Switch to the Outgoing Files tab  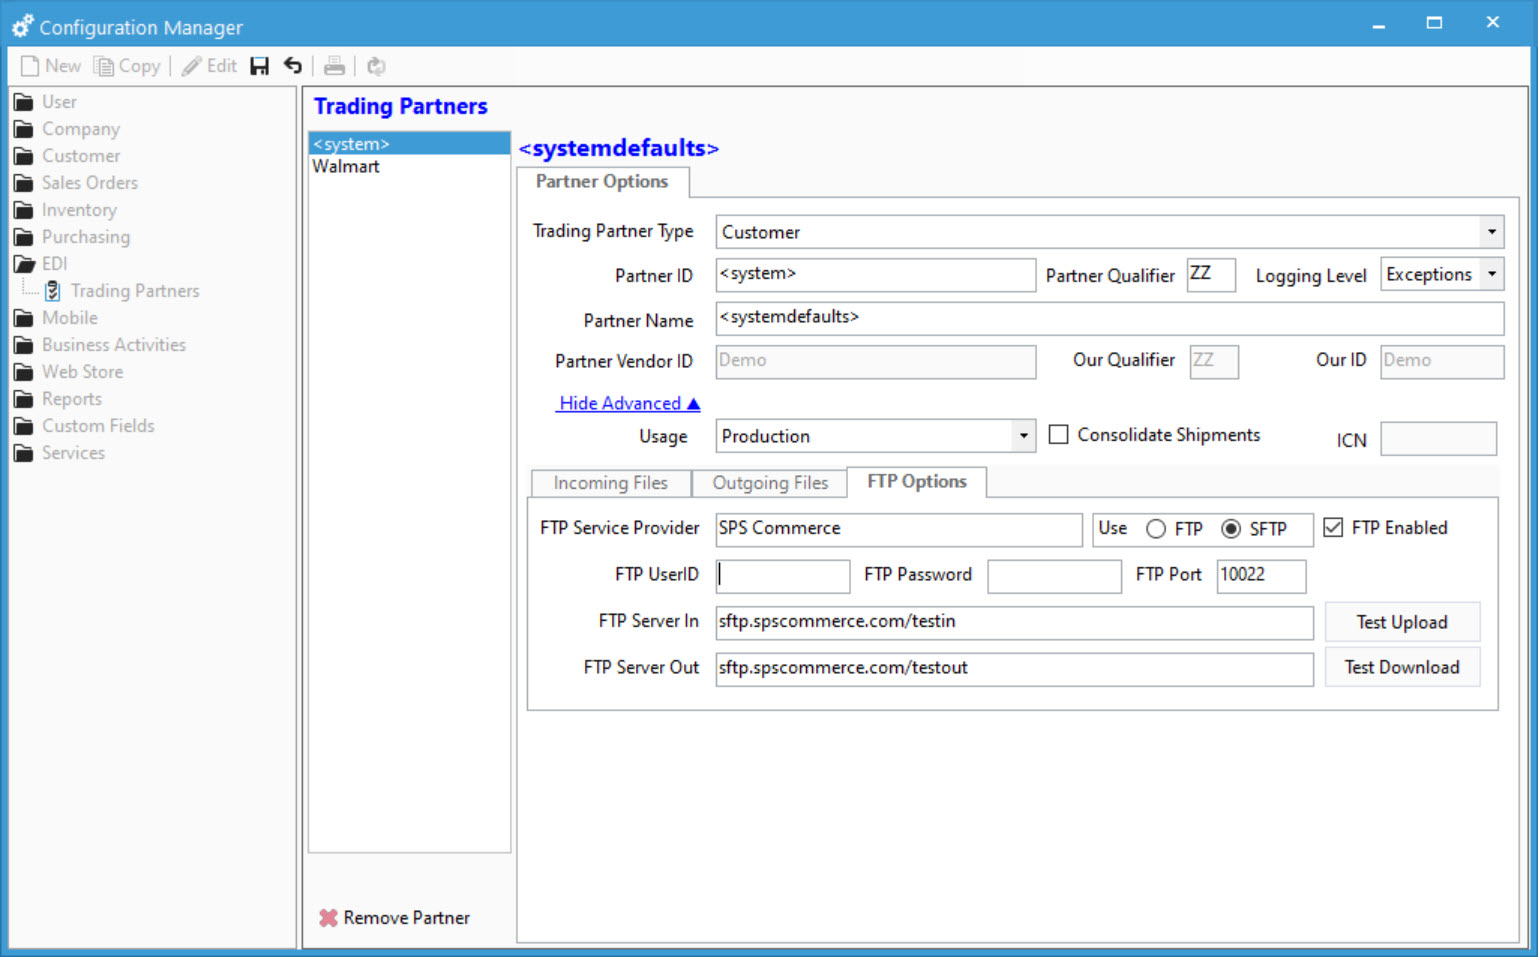(769, 482)
